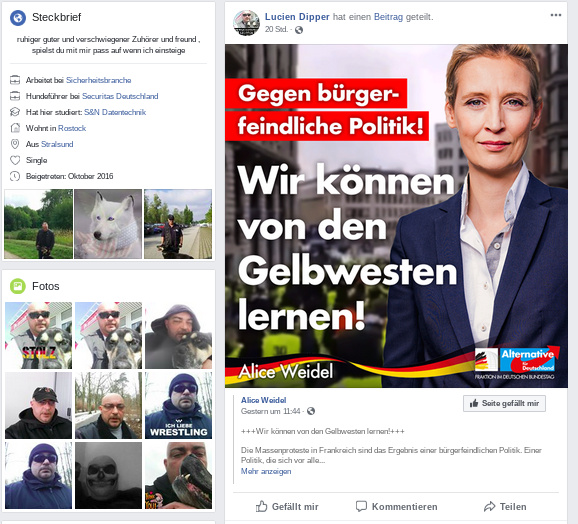Click the Teilen share arrow icon
Image resolution: width=578 pixels, height=524 pixels.
click(489, 507)
